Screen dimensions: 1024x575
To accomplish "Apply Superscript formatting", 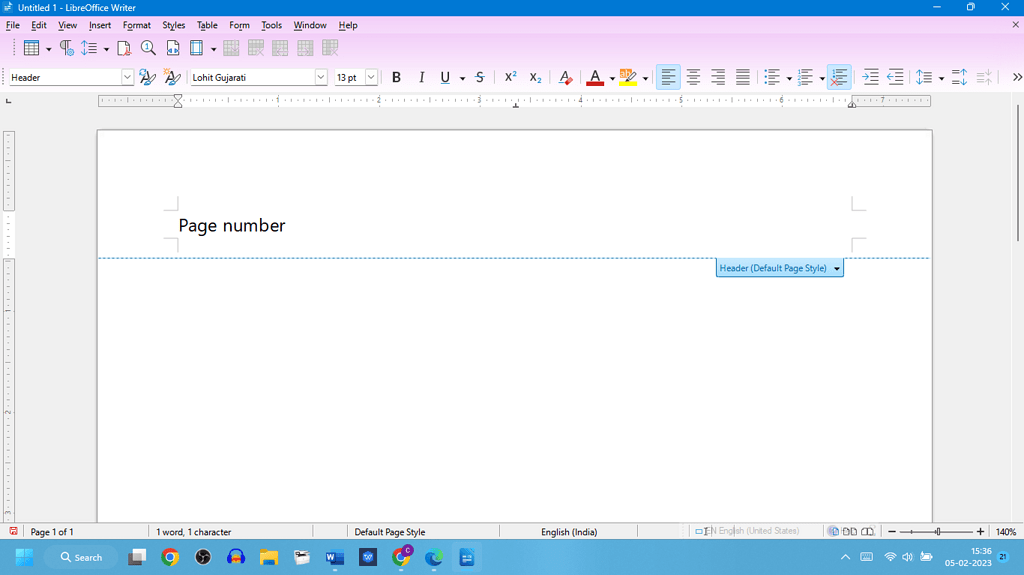I will click(510, 77).
